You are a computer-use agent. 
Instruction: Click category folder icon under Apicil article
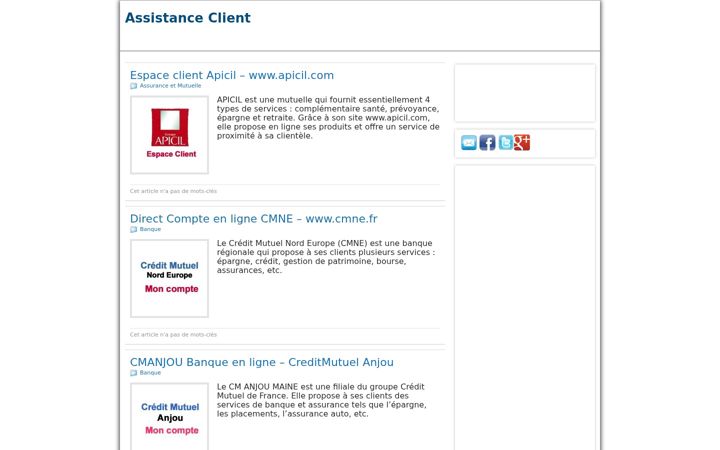click(x=134, y=86)
